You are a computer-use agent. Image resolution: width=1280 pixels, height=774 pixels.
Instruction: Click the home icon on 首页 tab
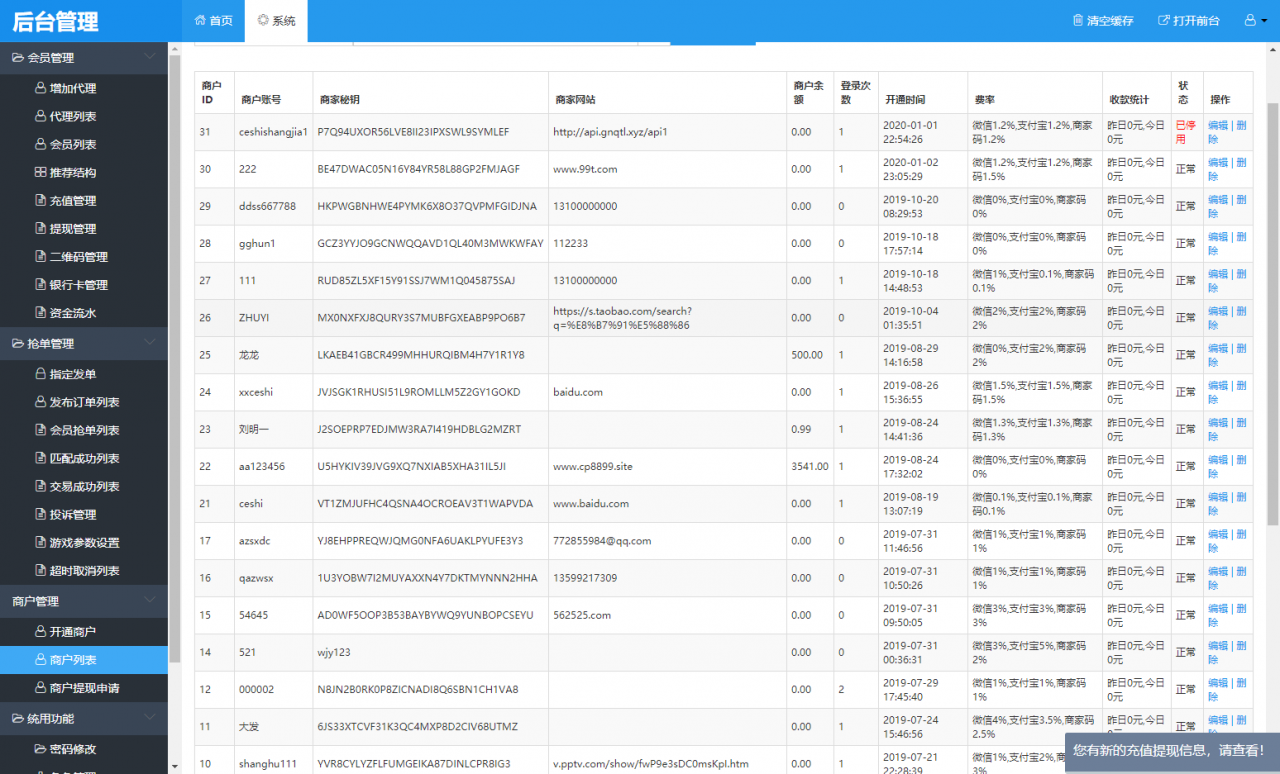[200, 20]
